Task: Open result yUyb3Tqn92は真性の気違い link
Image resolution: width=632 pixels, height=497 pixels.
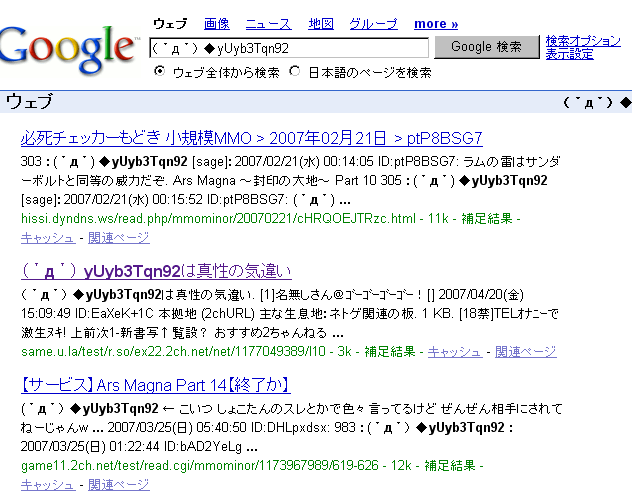Action: point(156,271)
